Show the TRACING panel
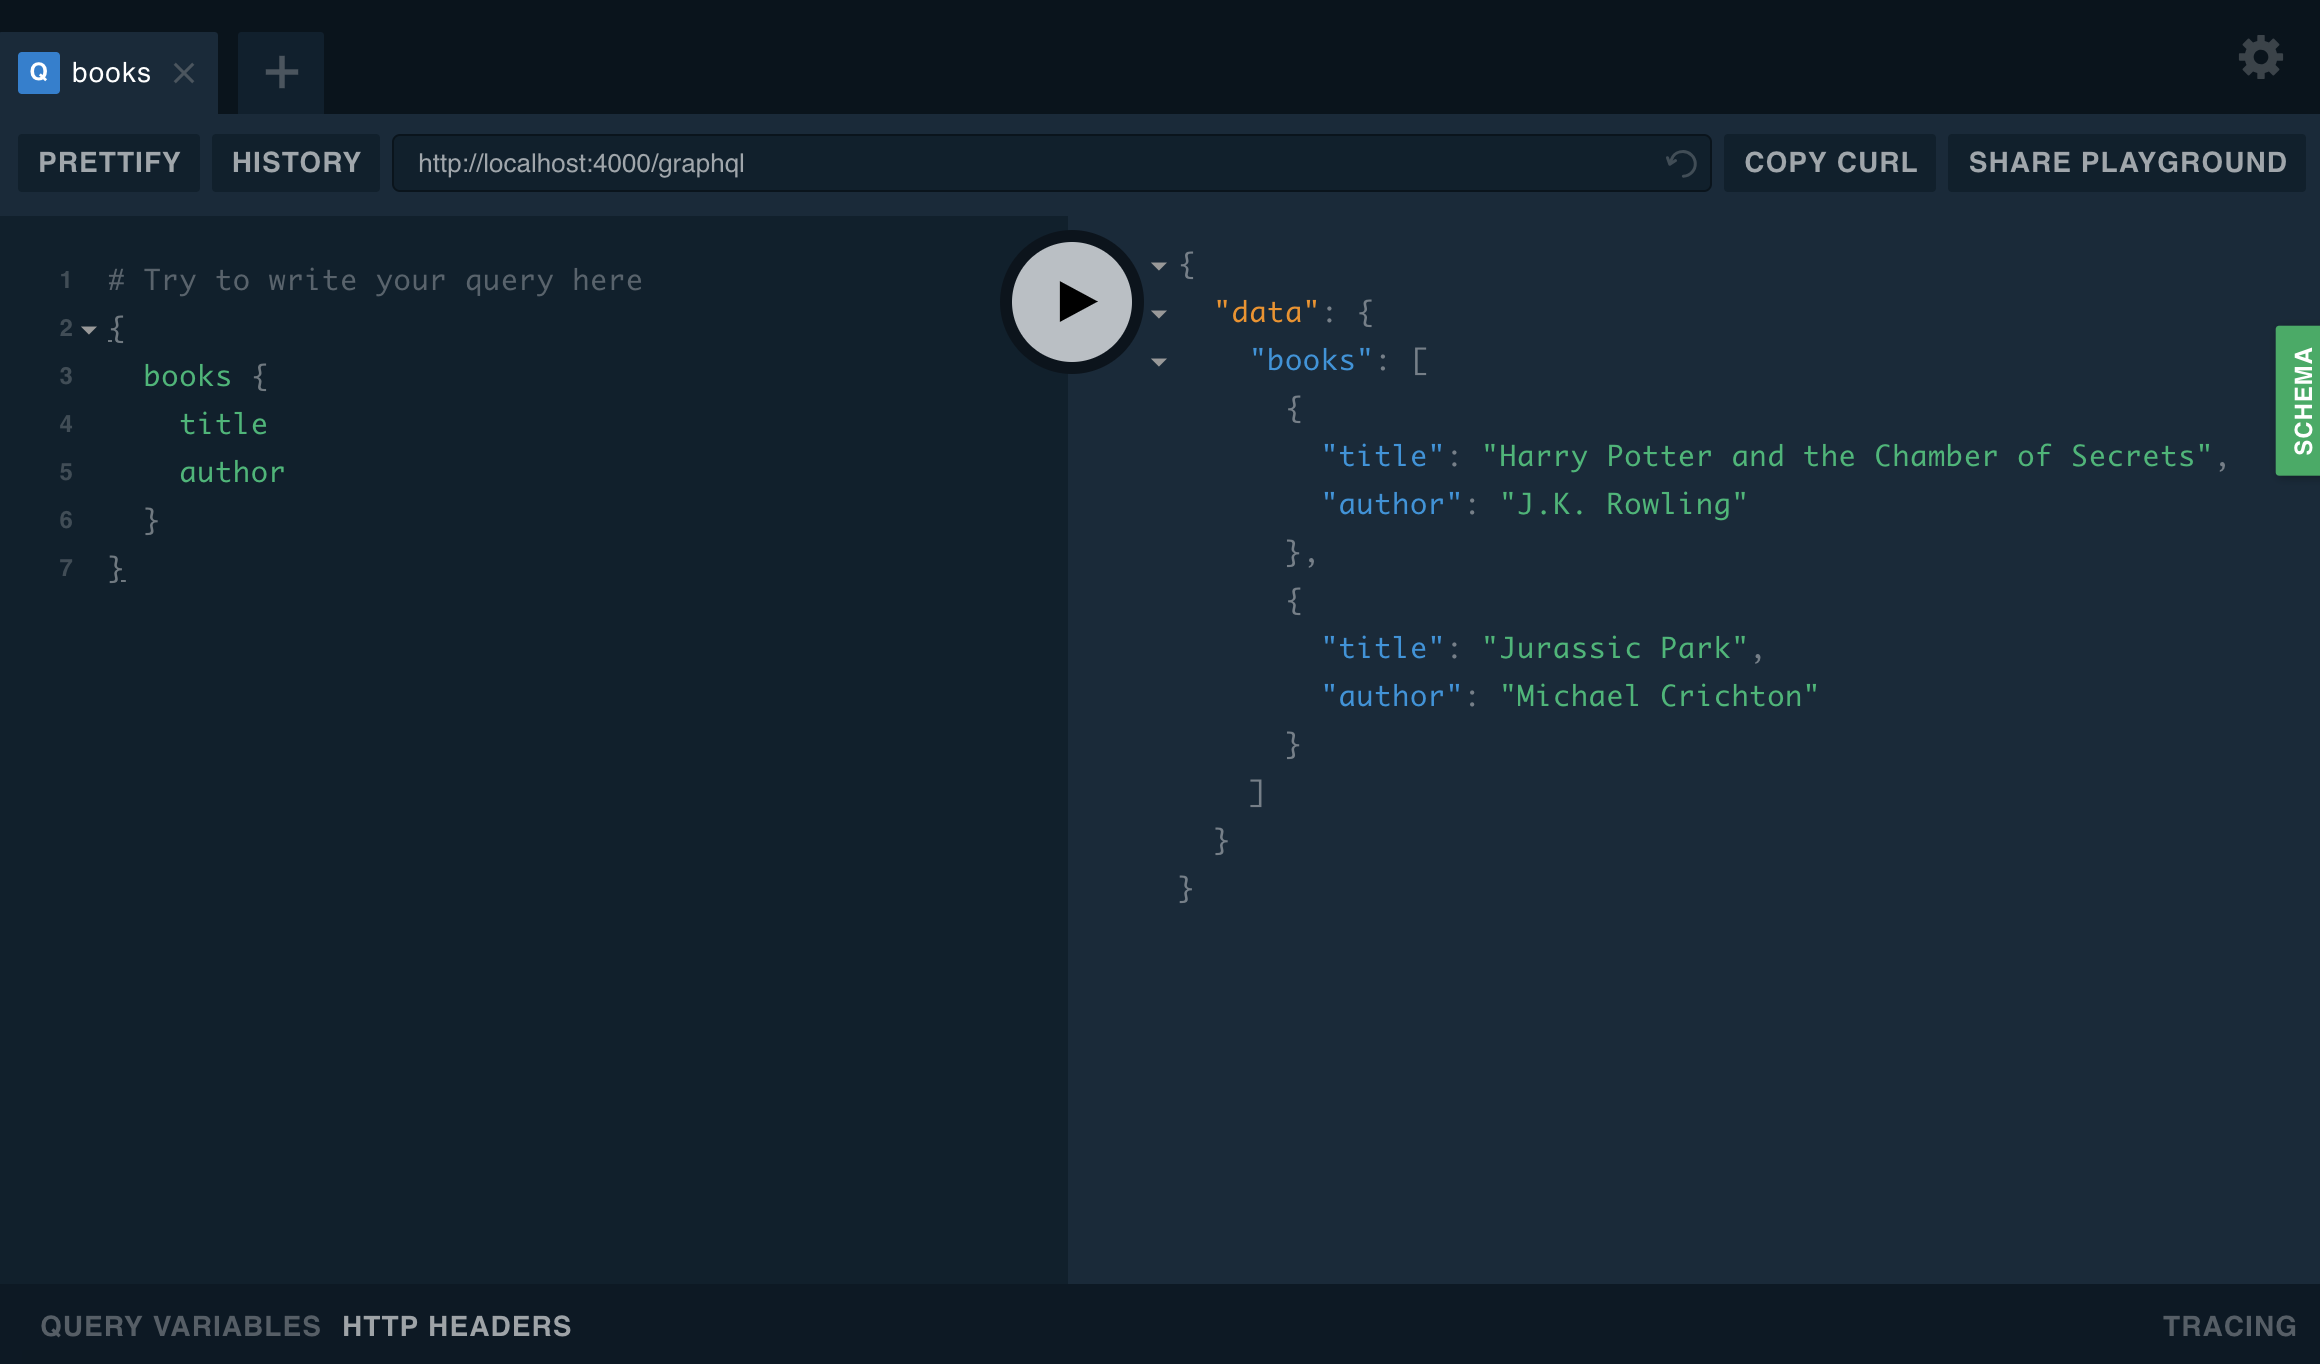The image size is (2320, 1364). (2230, 1326)
